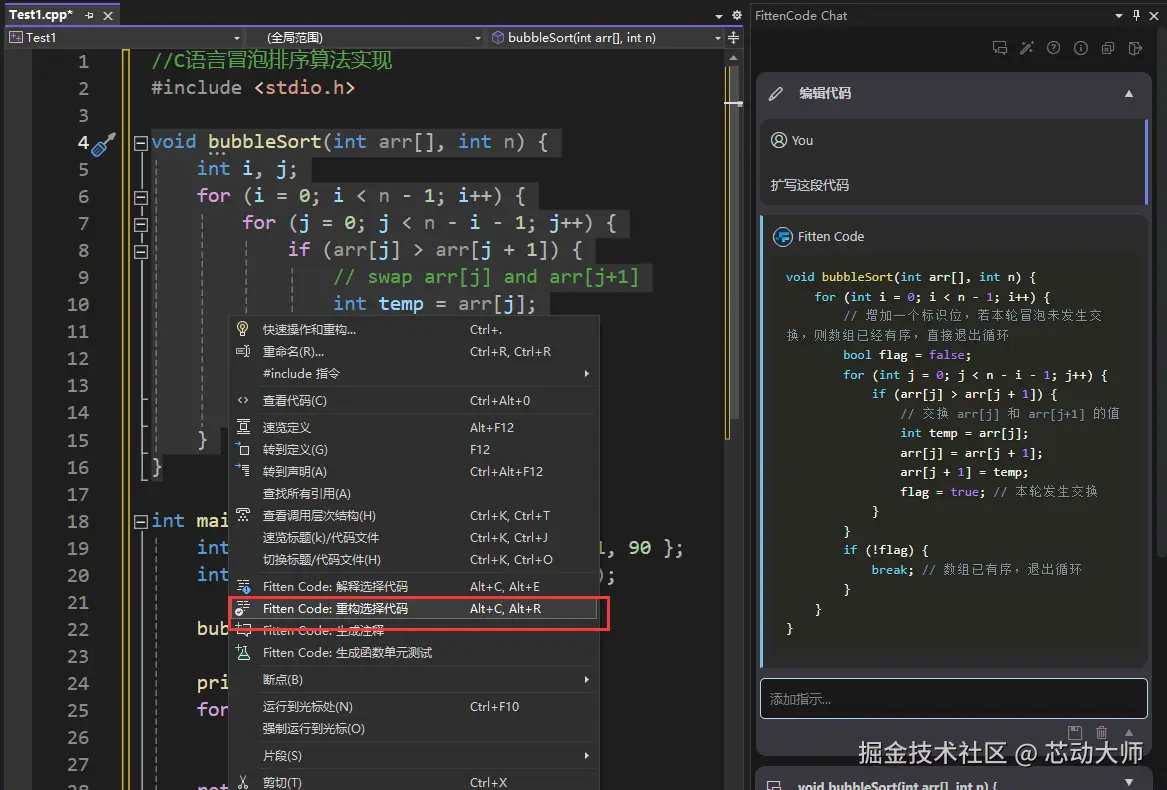This screenshot has width=1167, height=790.
Task: Click the FittenCode logout icon
Action: [x=1135, y=48]
